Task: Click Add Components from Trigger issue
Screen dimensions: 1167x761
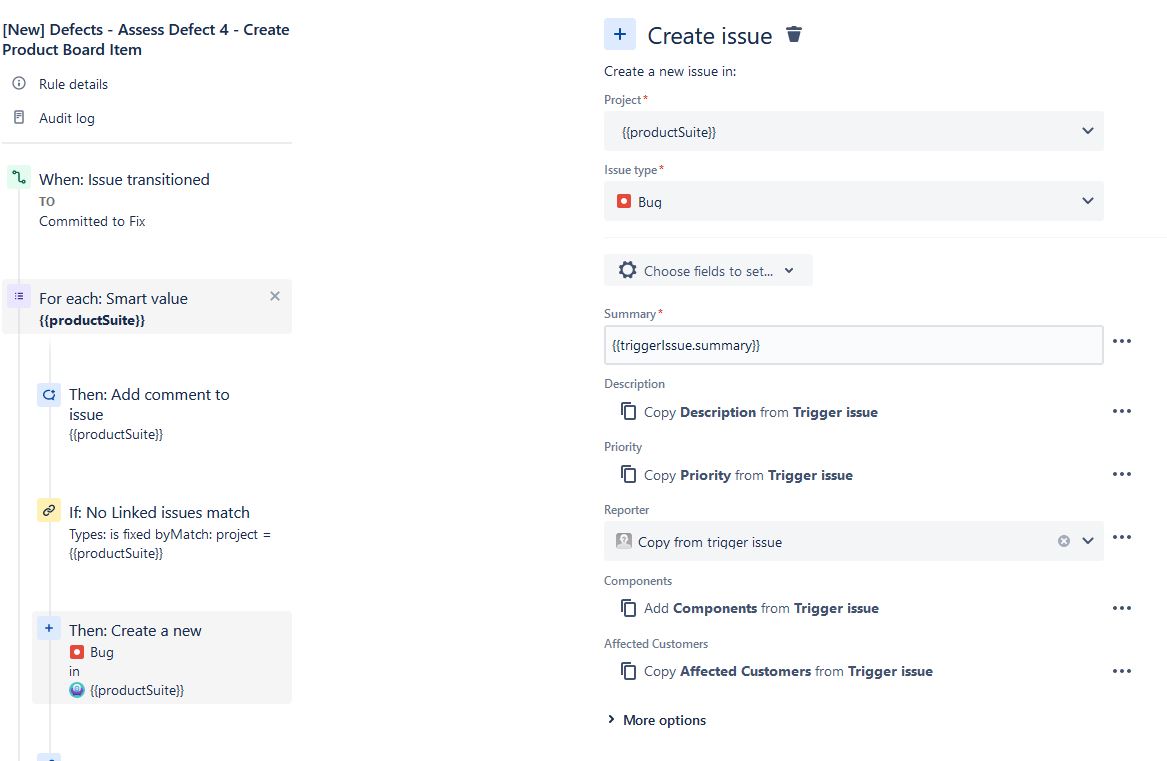Action: tap(761, 608)
